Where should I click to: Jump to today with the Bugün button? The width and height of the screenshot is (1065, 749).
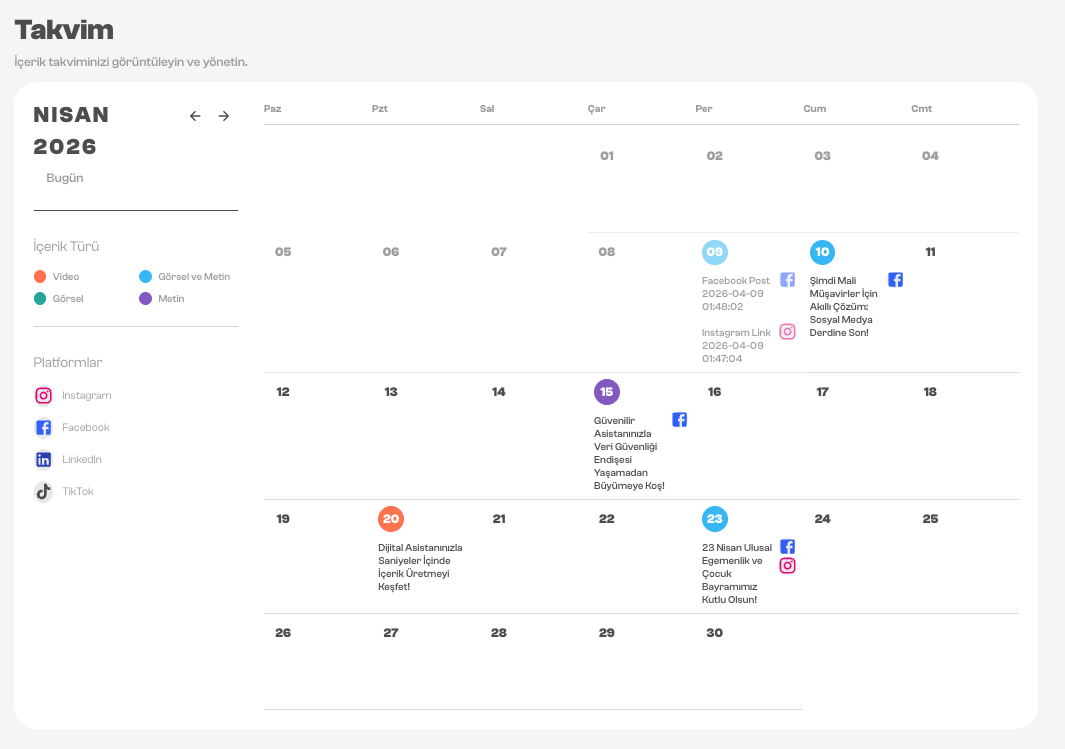pyautogui.click(x=65, y=178)
